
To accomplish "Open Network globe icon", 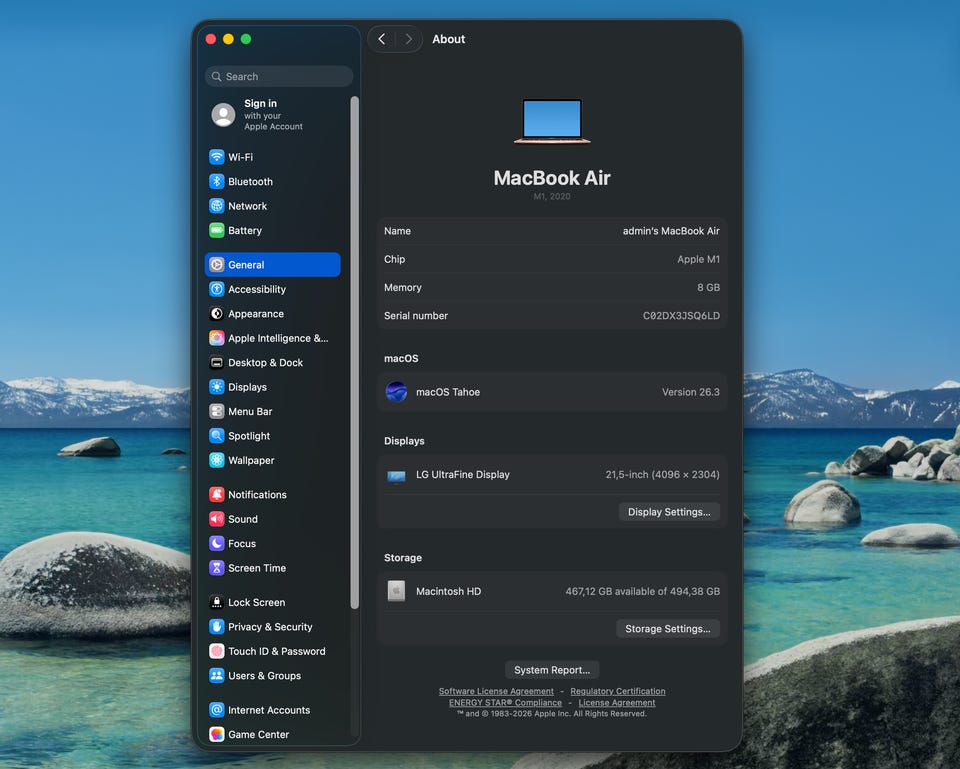I will tap(217, 206).
